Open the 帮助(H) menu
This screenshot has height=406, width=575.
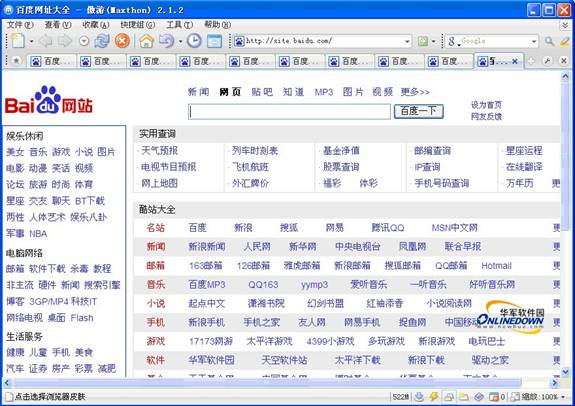point(217,25)
